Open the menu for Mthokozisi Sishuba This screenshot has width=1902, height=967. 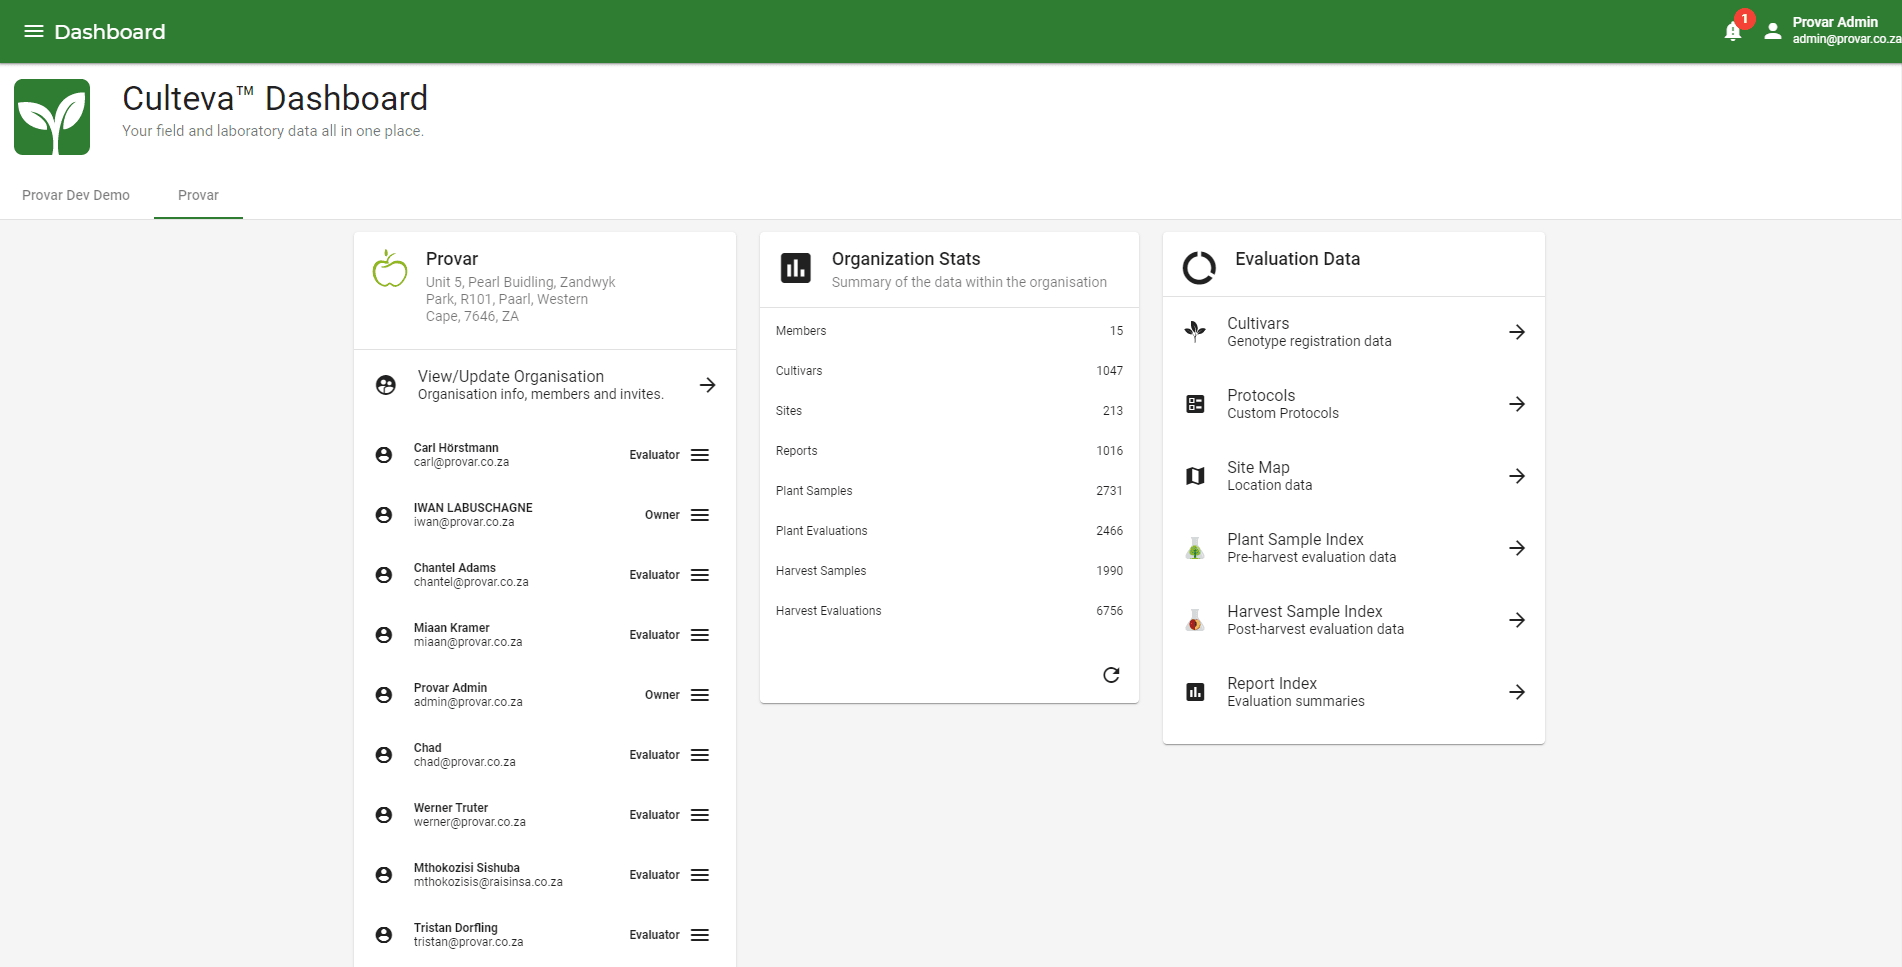[x=700, y=875]
